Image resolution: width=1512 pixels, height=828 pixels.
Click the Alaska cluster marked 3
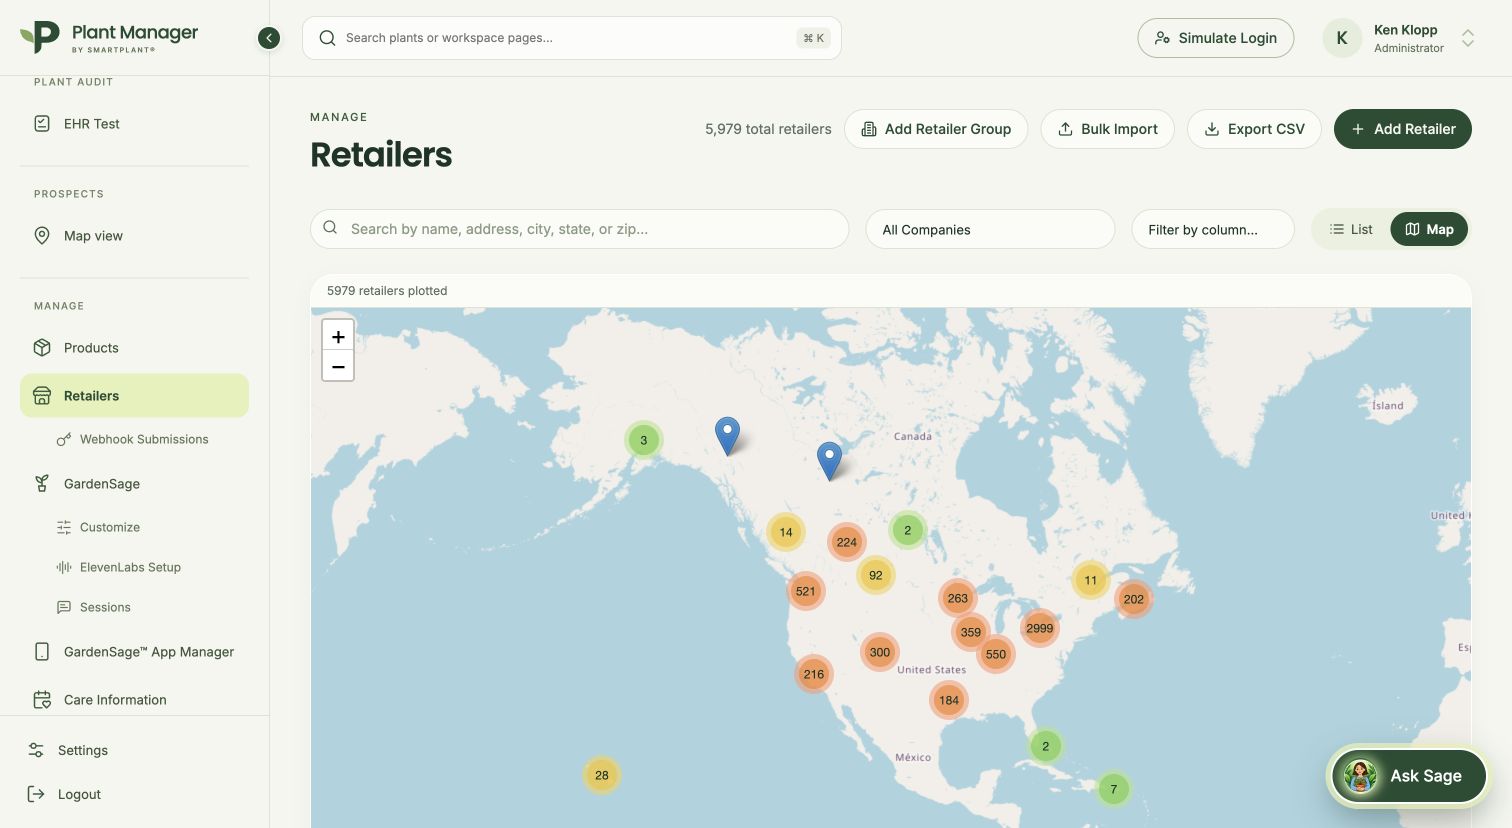644,440
